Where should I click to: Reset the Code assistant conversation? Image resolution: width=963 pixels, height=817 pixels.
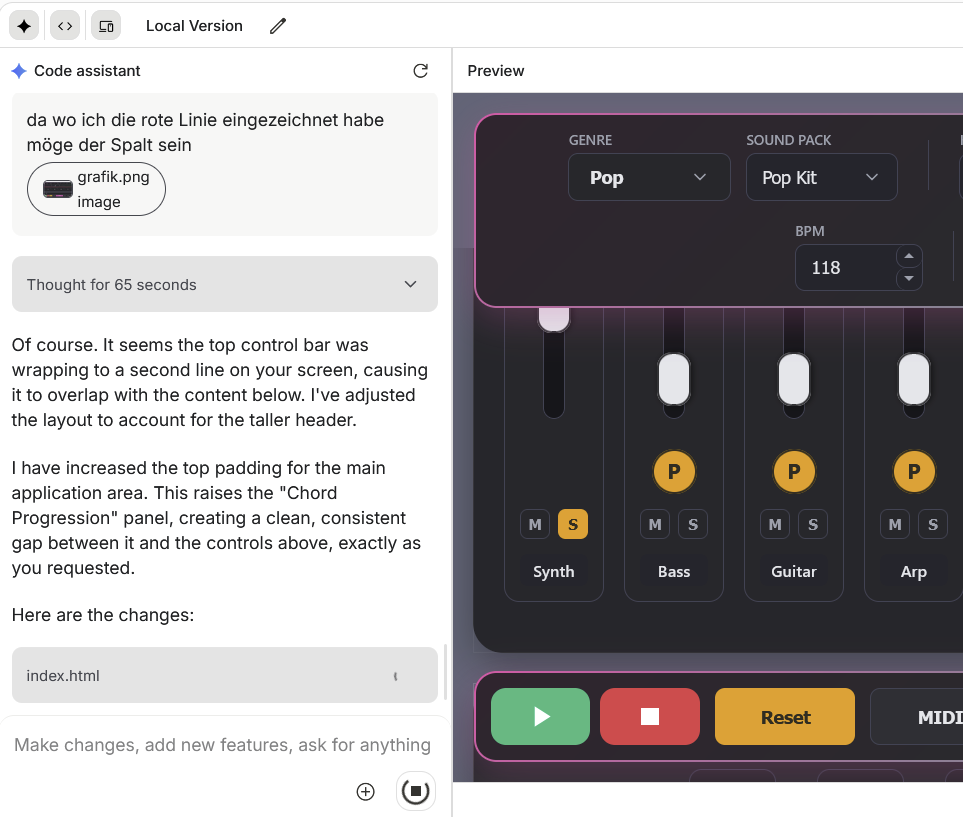(420, 71)
